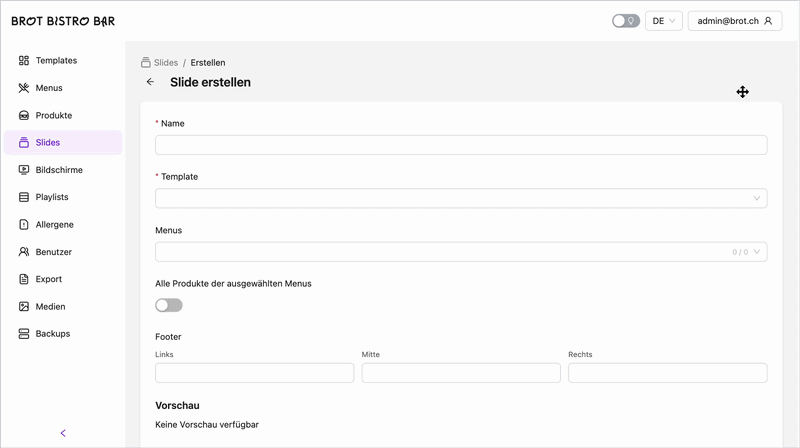Focus the Footer Mitte input field
800x448 pixels.
click(461, 373)
